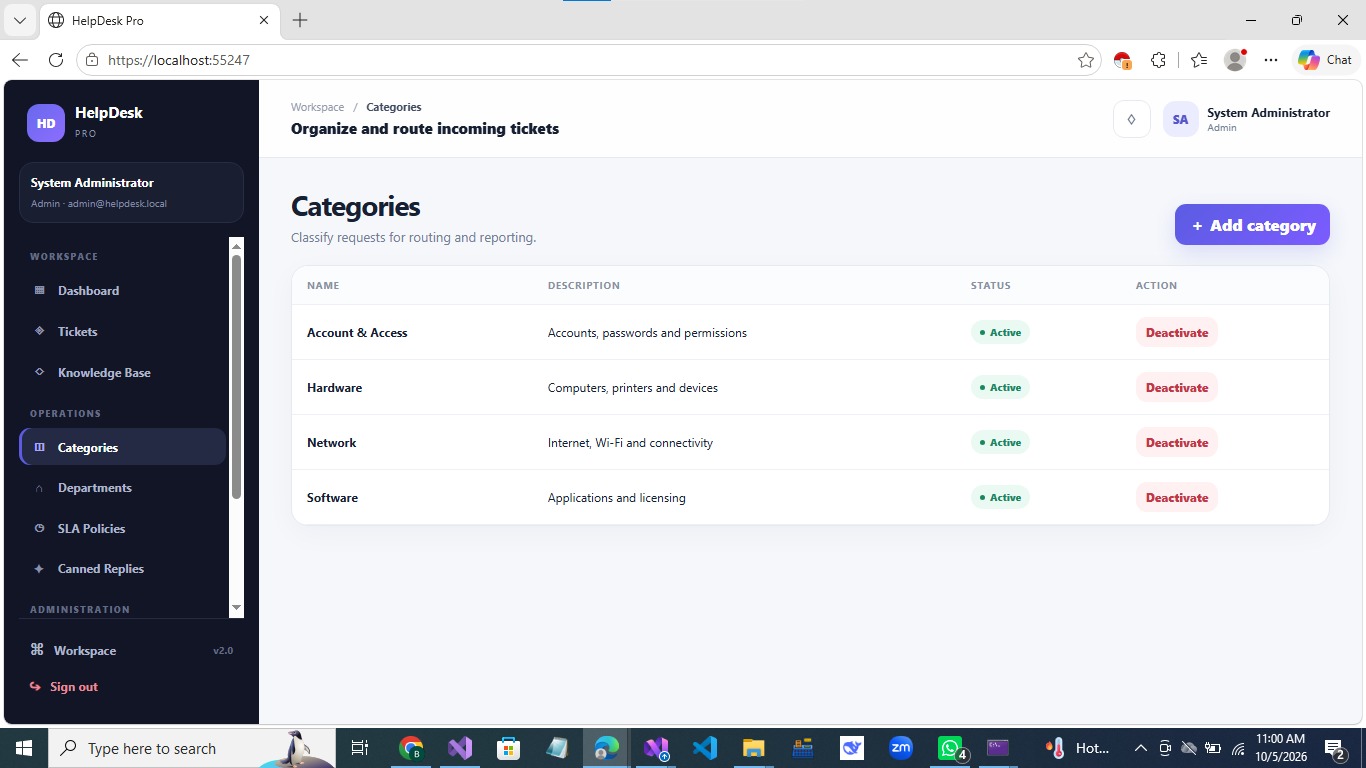
Task: Click the System Administrator name in the header
Action: (x=1268, y=113)
